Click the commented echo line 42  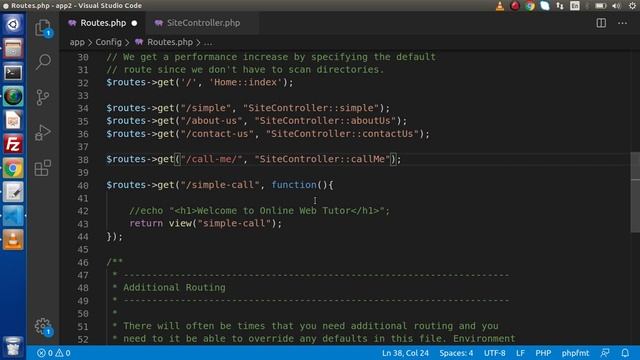(x=260, y=211)
